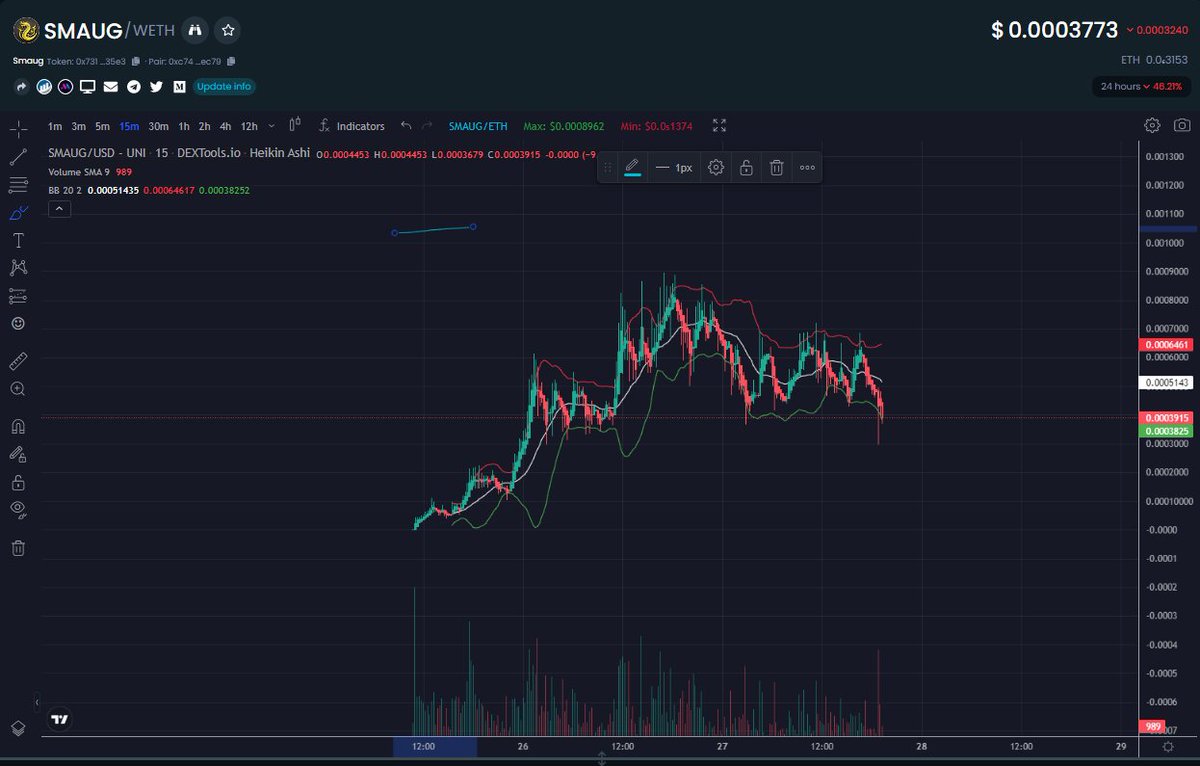Switch to the 30m timeframe
Image resolution: width=1200 pixels, height=766 pixels.
click(158, 126)
